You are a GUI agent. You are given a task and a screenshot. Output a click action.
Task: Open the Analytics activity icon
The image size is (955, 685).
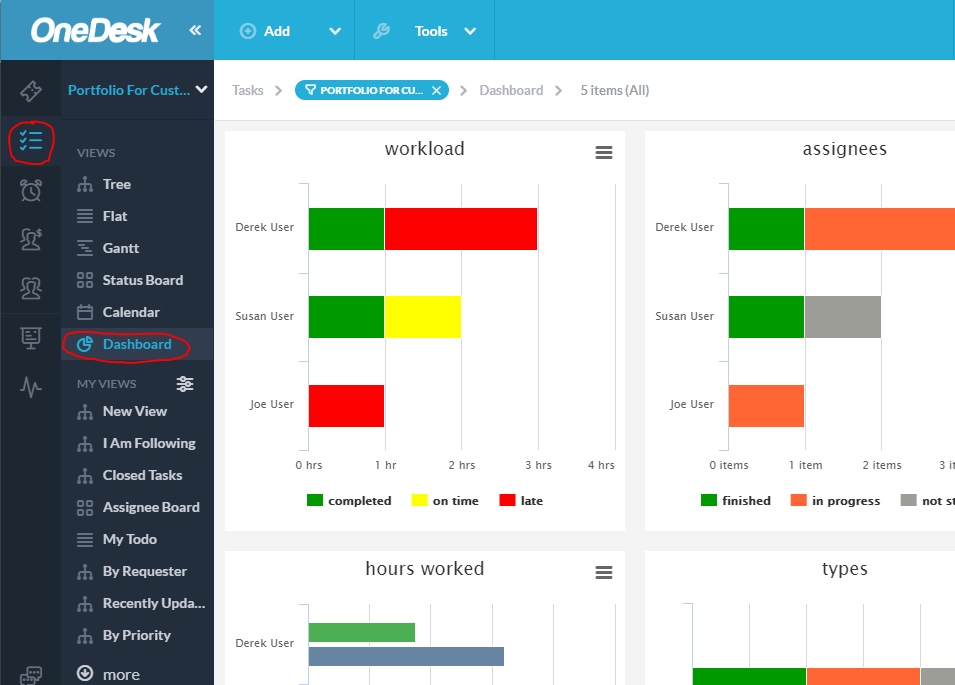(30, 389)
